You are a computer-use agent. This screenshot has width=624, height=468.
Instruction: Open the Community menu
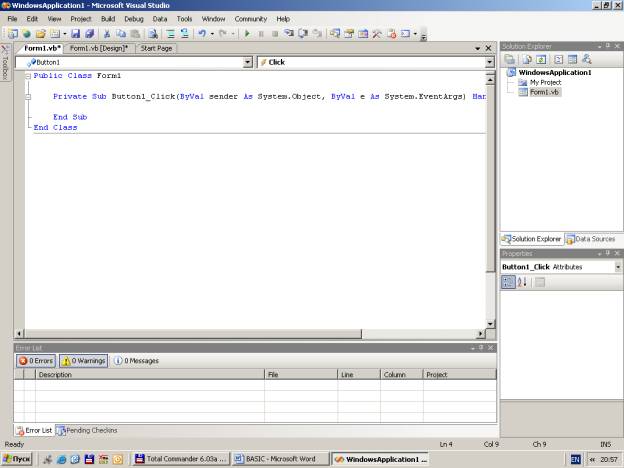251,19
